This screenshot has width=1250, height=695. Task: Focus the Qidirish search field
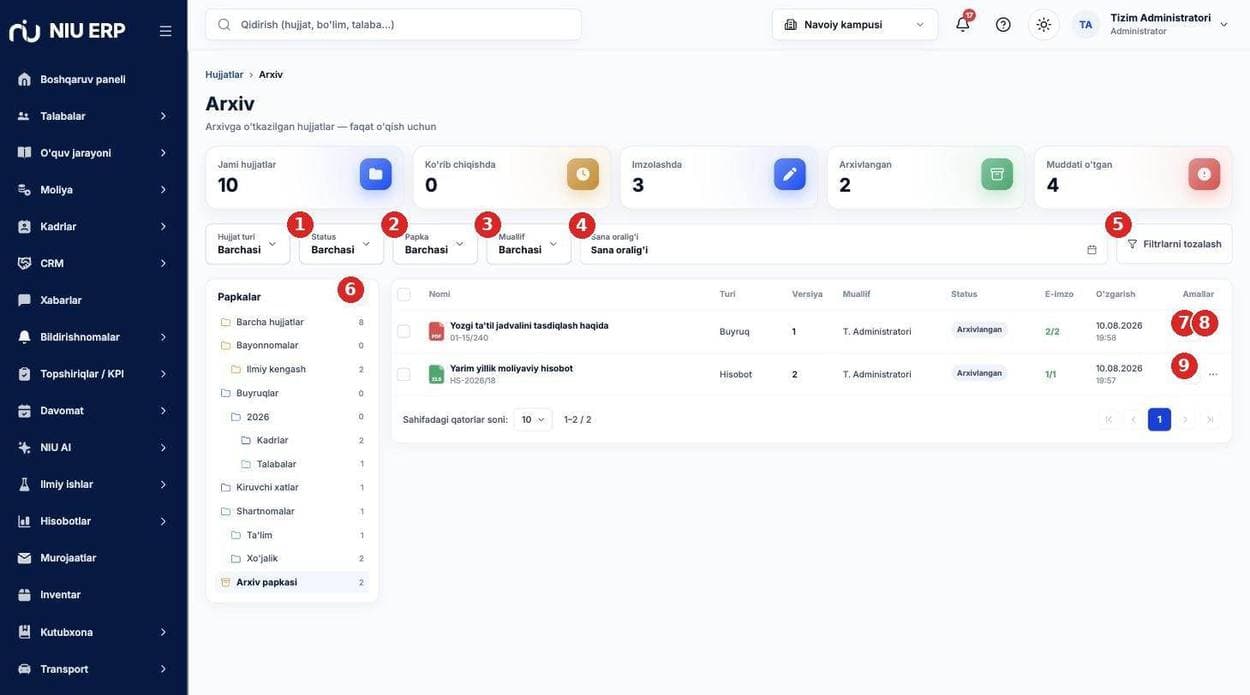click(x=393, y=24)
